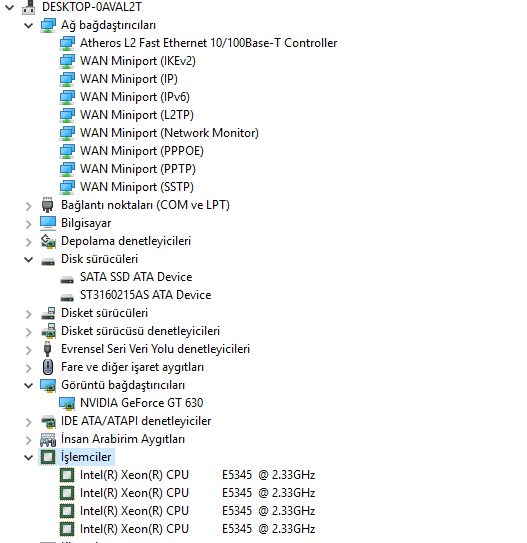Click the mouse devices icon
This screenshot has height=543, width=527.
tap(48, 367)
